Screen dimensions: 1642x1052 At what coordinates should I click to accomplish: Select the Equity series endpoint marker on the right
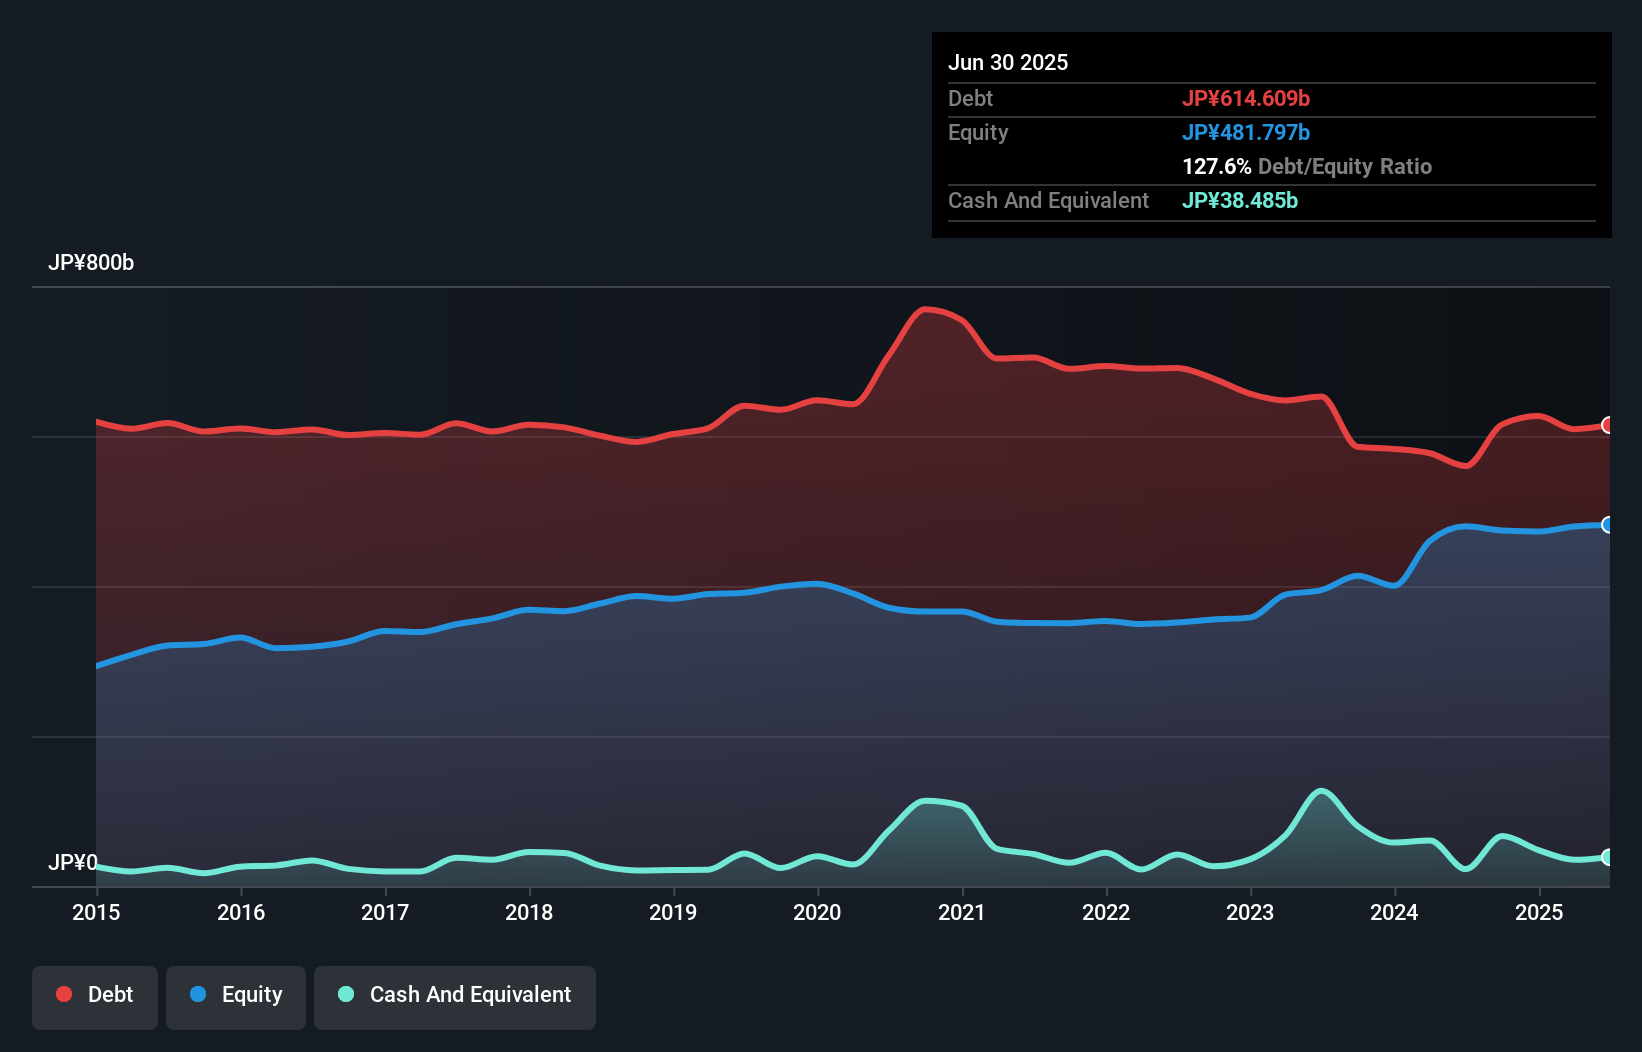tap(1608, 524)
